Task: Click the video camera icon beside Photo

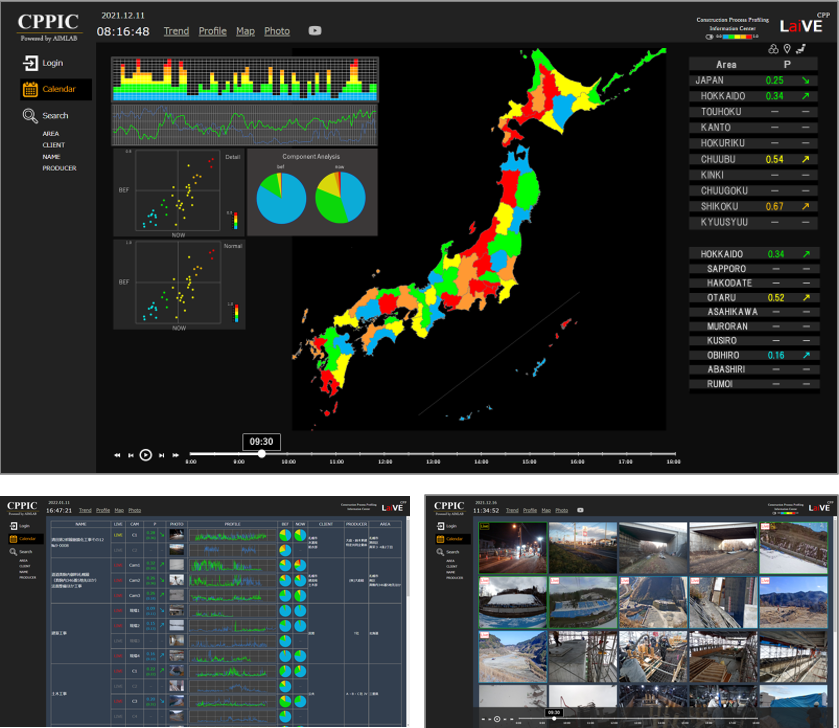Action: click(x=315, y=31)
